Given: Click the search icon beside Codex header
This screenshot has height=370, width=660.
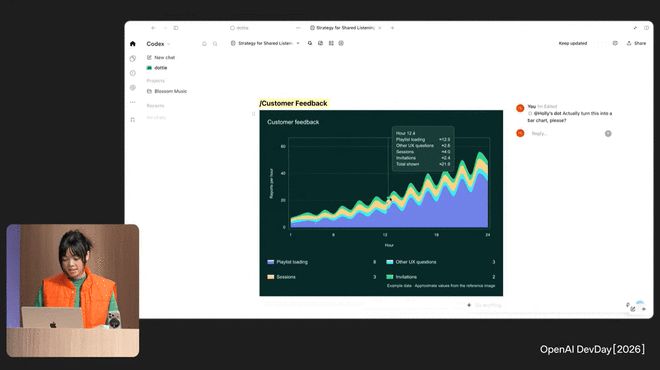Looking at the screenshot, I should [x=215, y=44].
